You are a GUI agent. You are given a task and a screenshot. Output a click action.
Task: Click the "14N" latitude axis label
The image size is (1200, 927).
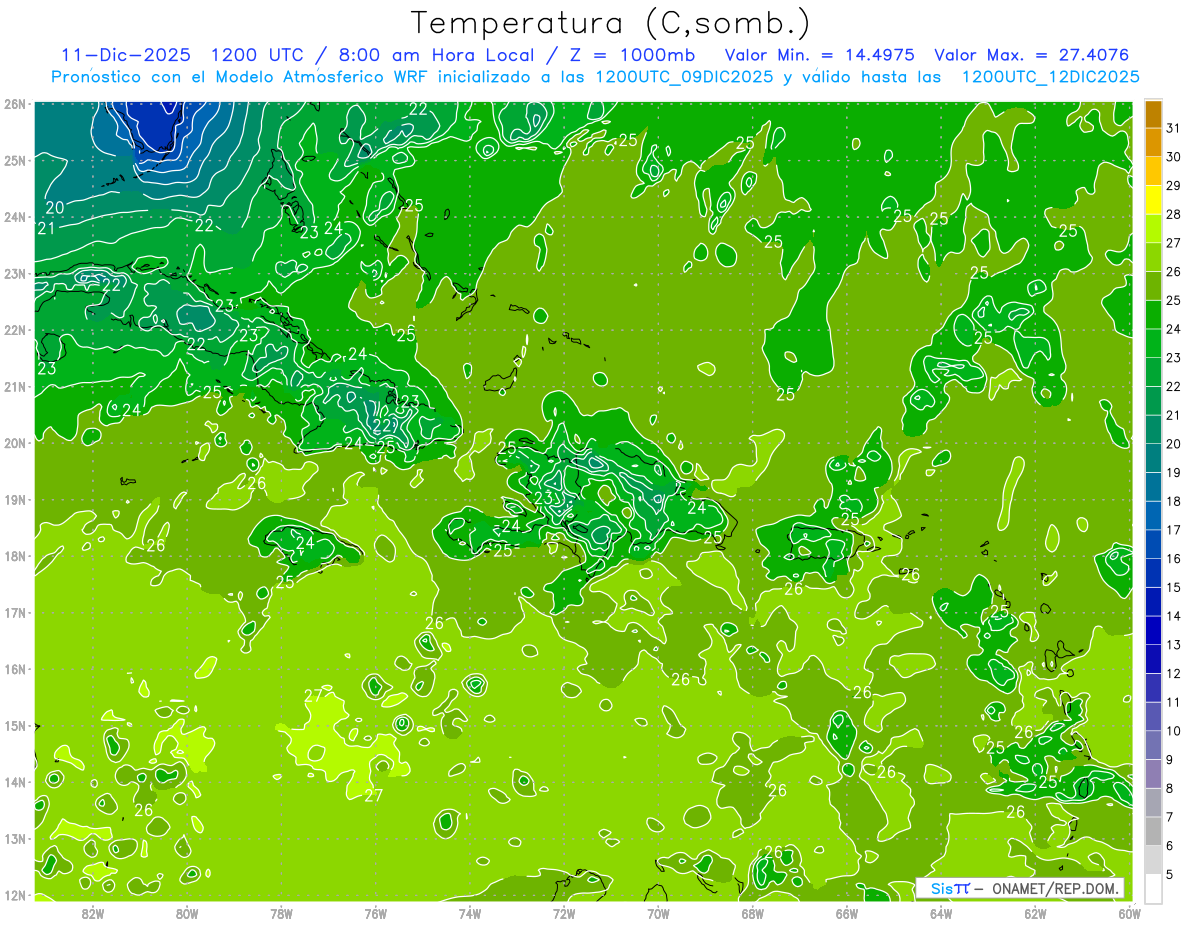pyautogui.click(x=15, y=782)
